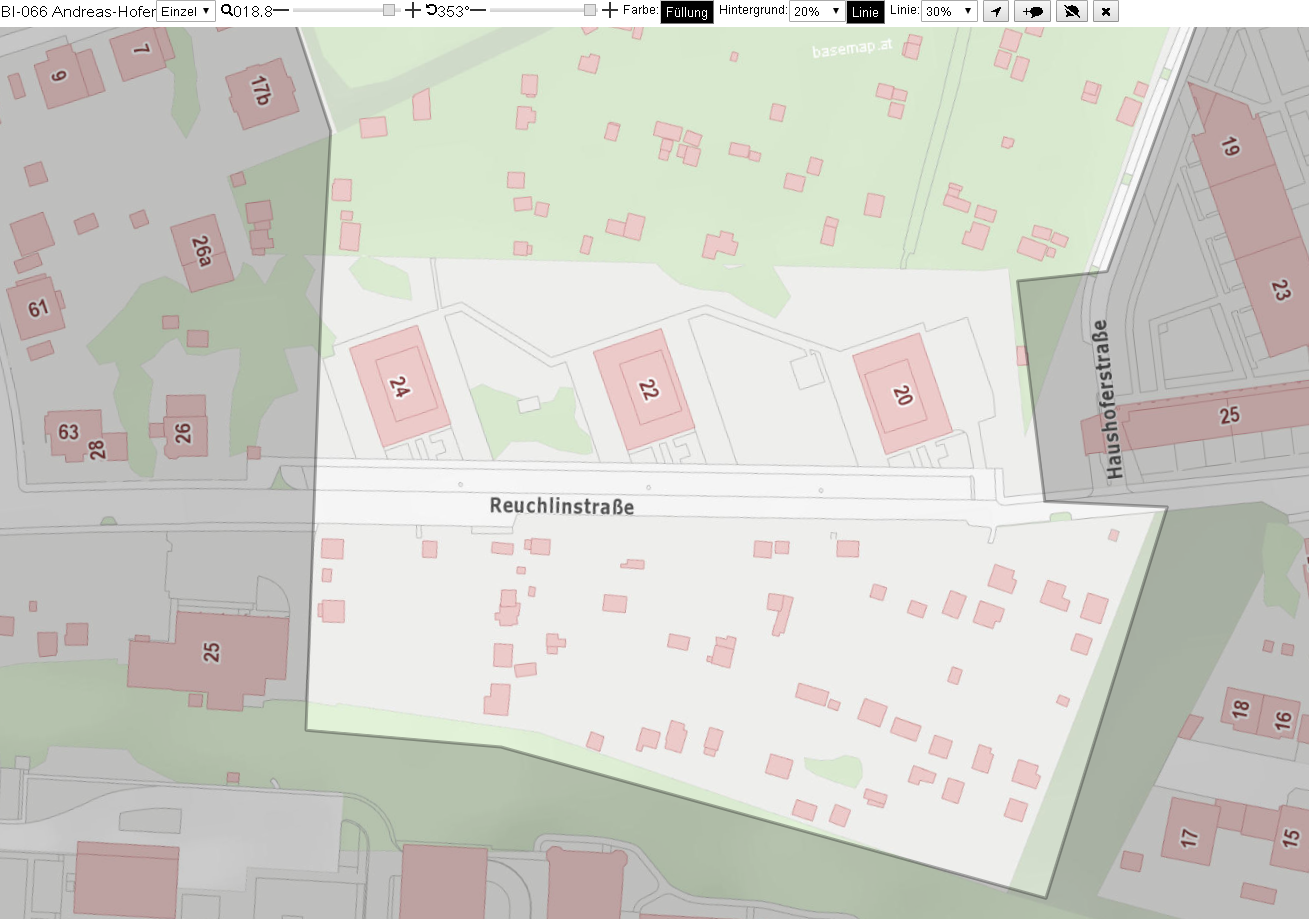The height and width of the screenshot is (919, 1309).
Task: Click the Reuchlinstraße street label
Action: coord(561,506)
